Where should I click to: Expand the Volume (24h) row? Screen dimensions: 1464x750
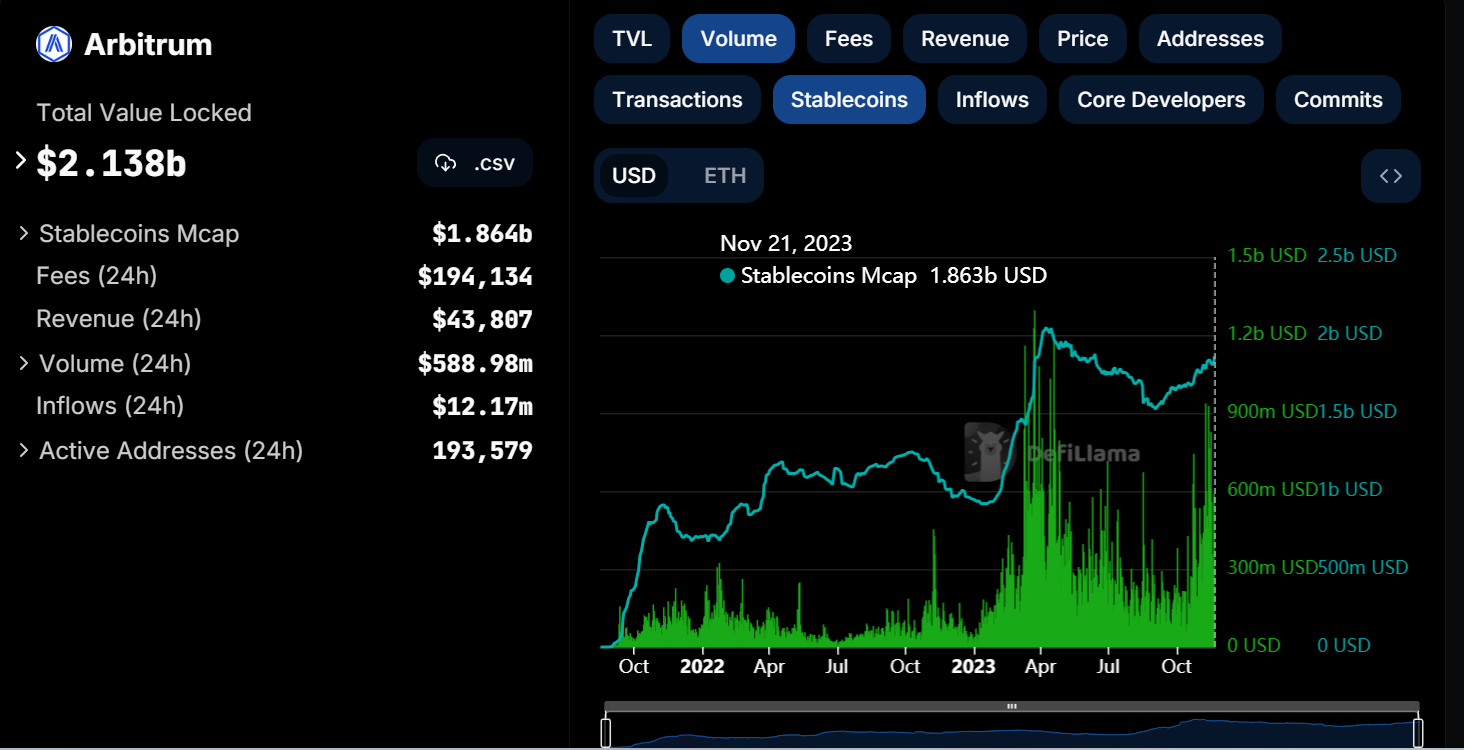click(24, 363)
